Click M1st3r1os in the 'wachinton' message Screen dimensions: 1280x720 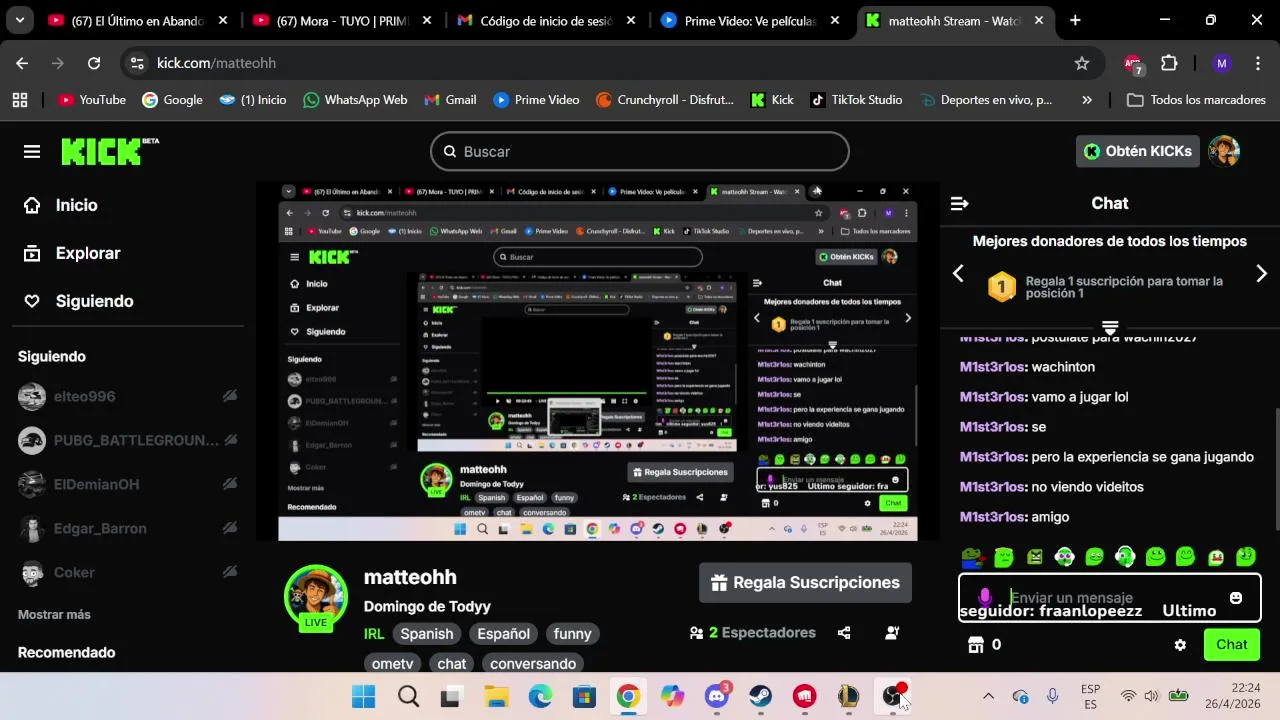993,367
